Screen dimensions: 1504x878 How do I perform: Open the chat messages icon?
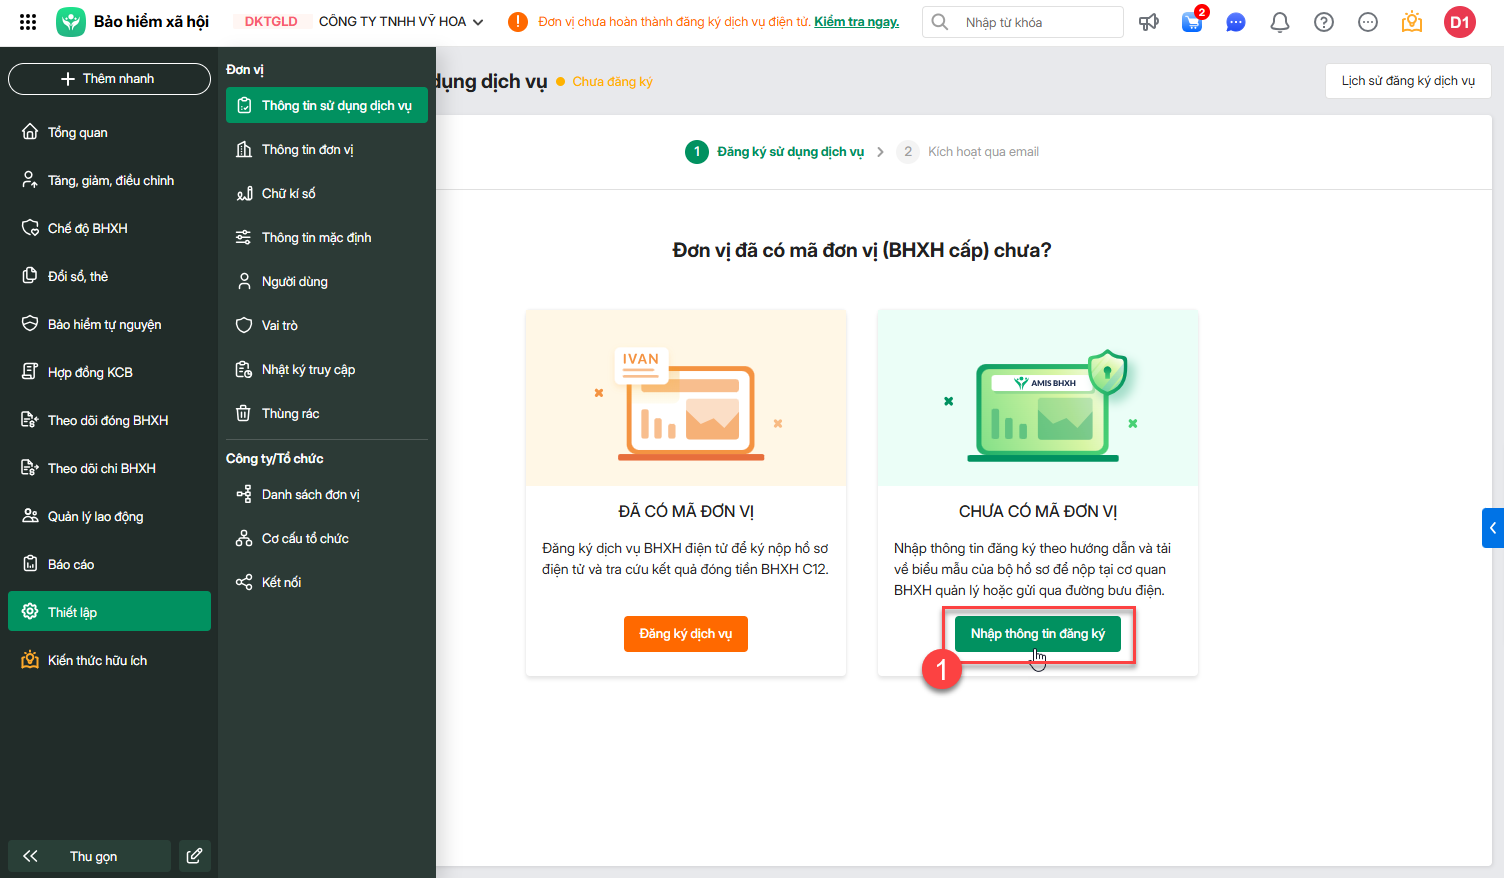click(x=1236, y=22)
